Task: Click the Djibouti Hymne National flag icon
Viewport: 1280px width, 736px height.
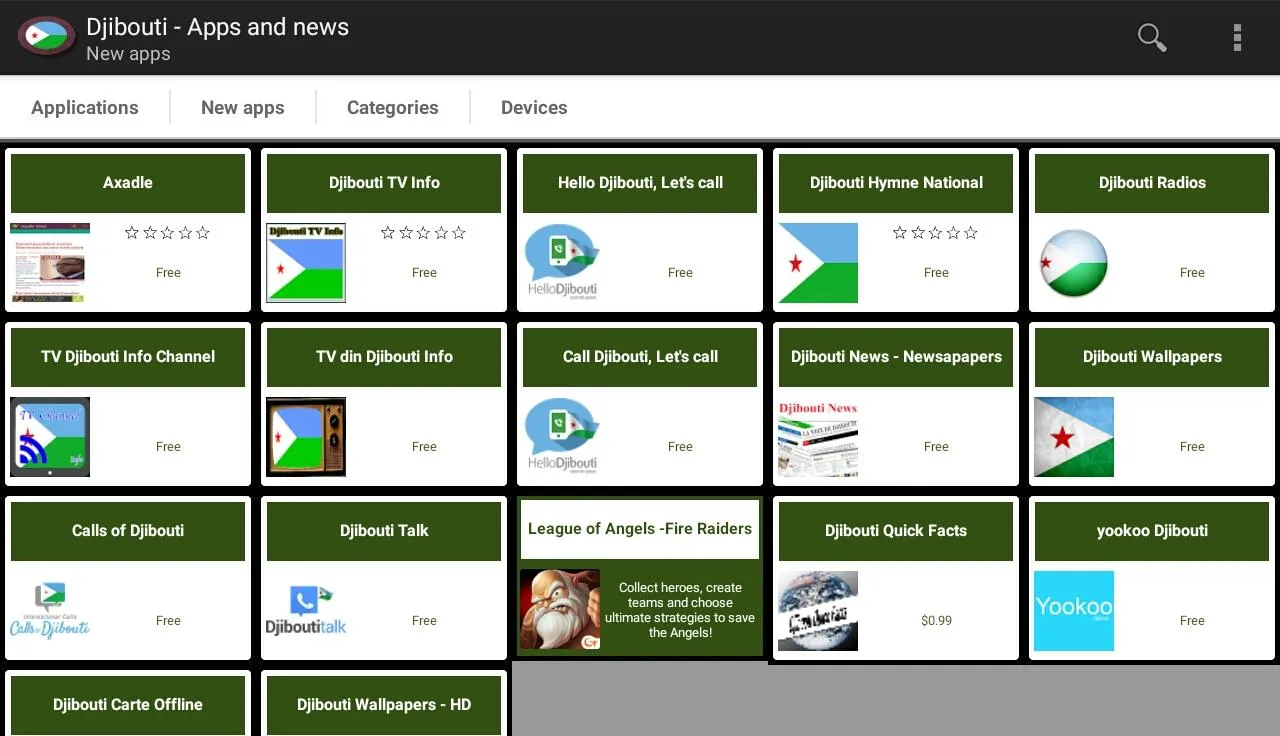Action: [x=818, y=263]
